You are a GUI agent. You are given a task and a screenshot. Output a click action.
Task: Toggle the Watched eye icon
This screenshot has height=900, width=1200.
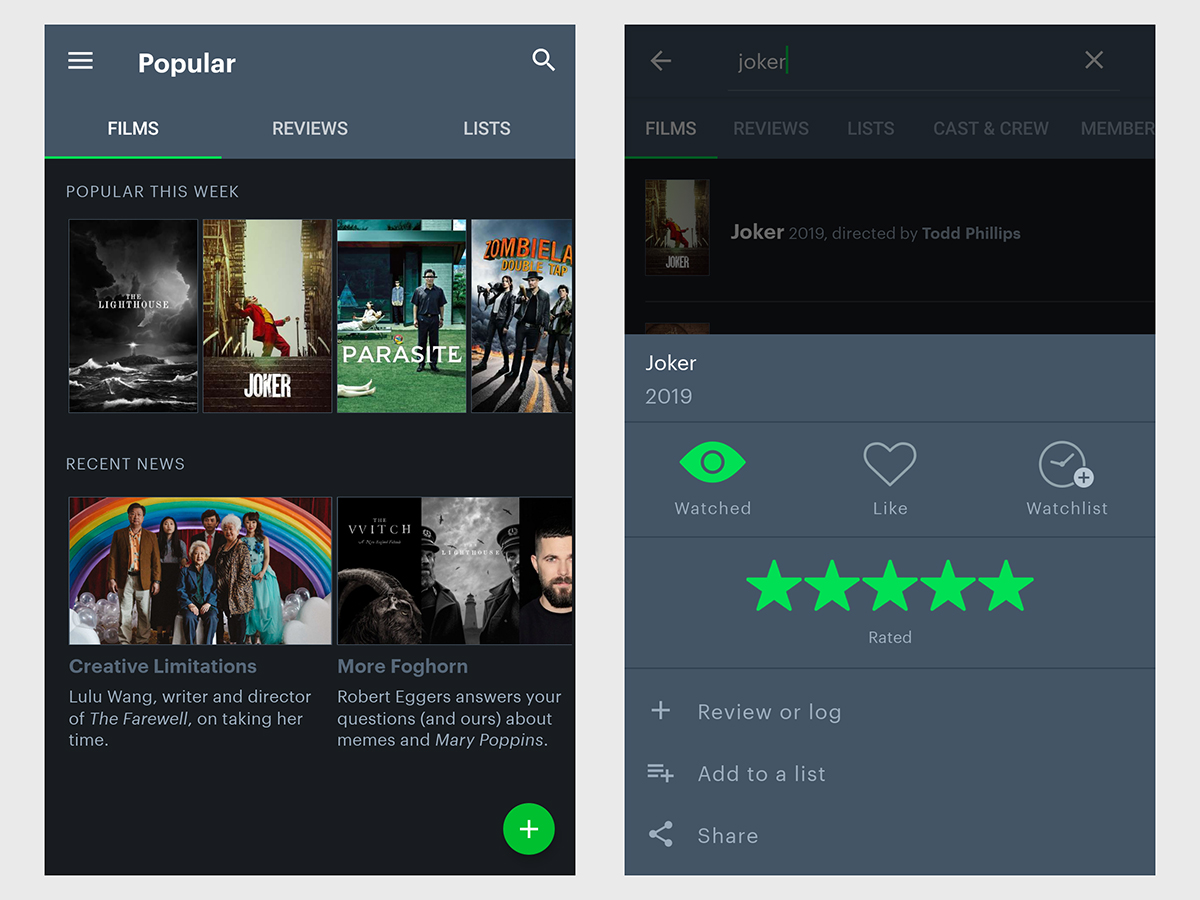pyautogui.click(x=712, y=463)
